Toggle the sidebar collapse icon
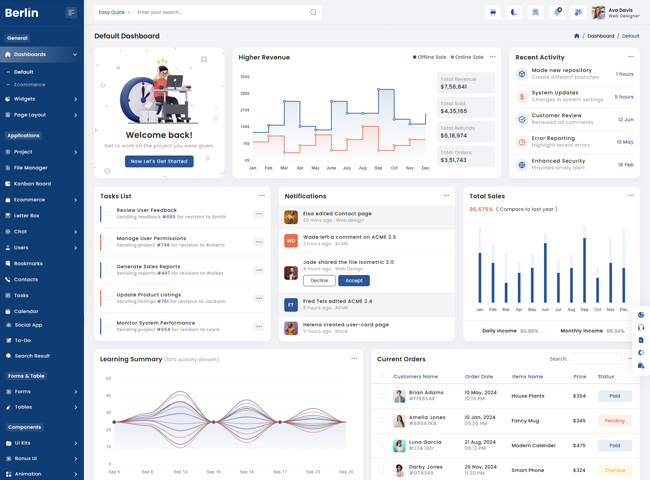 [x=71, y=13]
